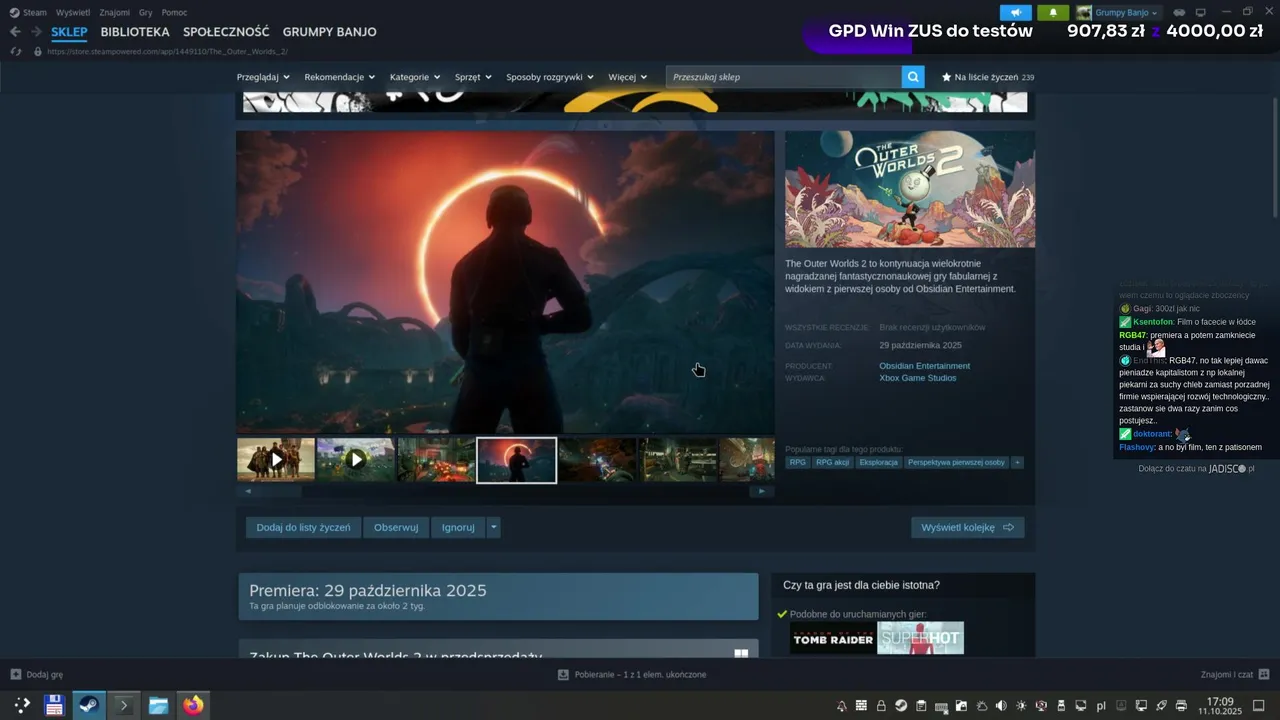Open the terminal taskbar icon
Screen dimensions: 1280x720
pyautogui.click(x=124, y=705)
